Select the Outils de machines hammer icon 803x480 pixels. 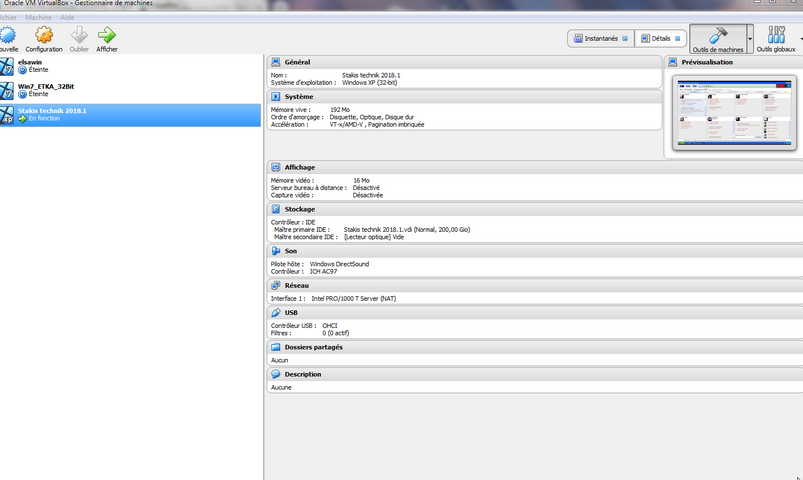717,35
